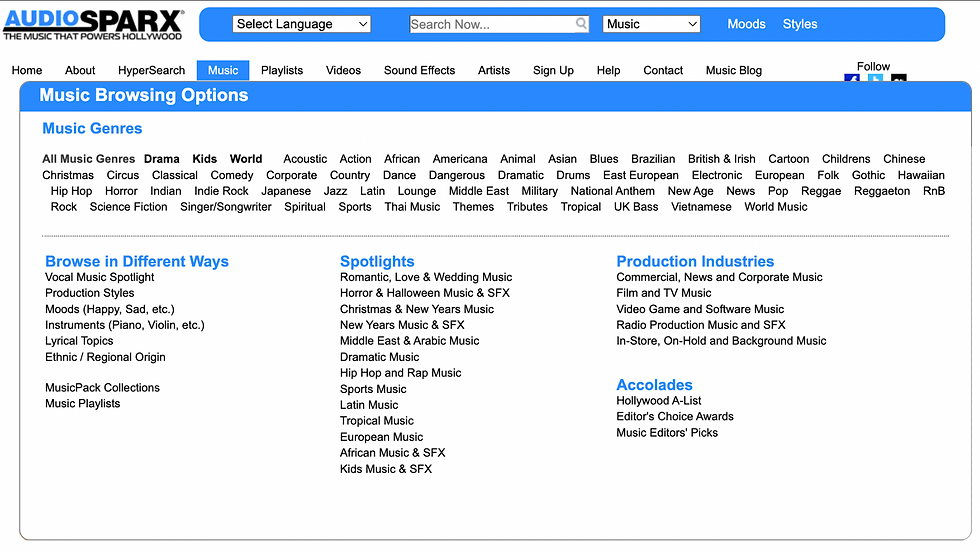
Task: Choose the Kids genre
Action: click(204, 159)
